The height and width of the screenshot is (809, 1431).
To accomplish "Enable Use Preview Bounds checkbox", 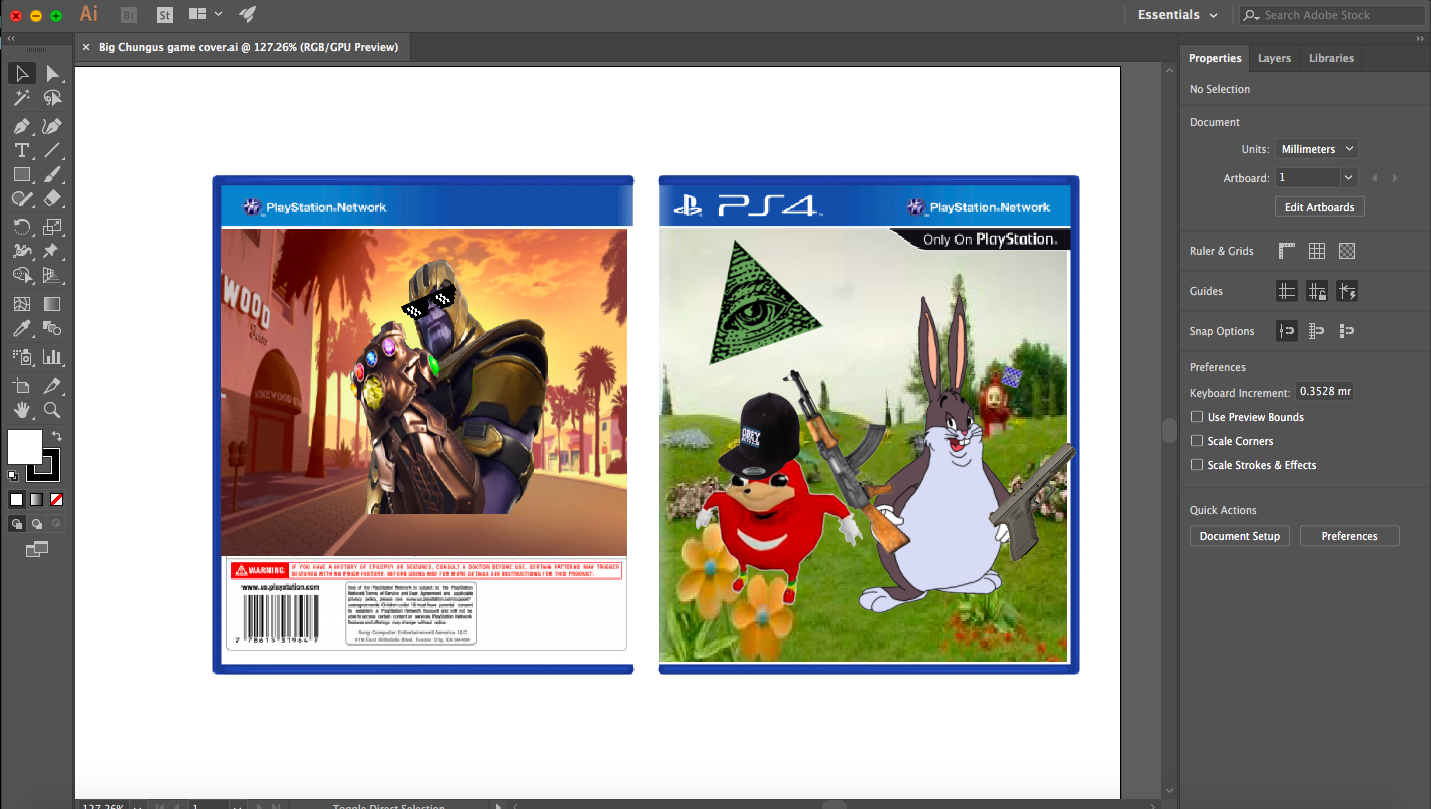I will click(x=1197, y=417).
